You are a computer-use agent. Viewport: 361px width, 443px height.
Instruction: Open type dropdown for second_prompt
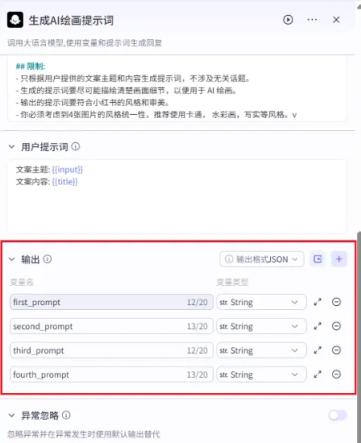pos(261,326)
